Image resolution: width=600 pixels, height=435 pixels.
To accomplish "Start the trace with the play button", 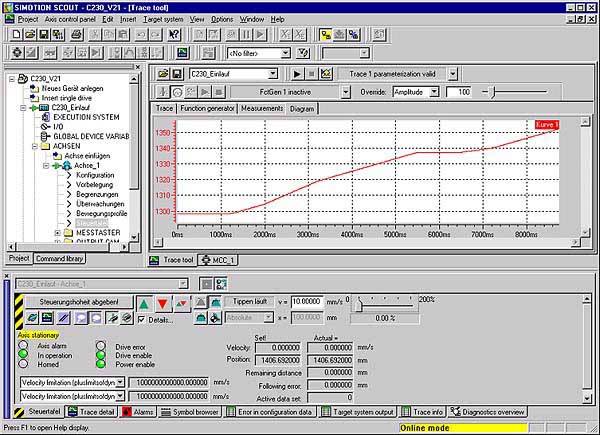I will point(296,74).
